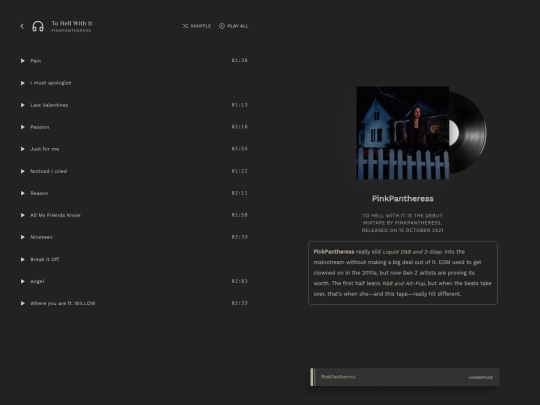Play the track Passion
This screenshot has width=540, height=405.
(x=23, y=127)
